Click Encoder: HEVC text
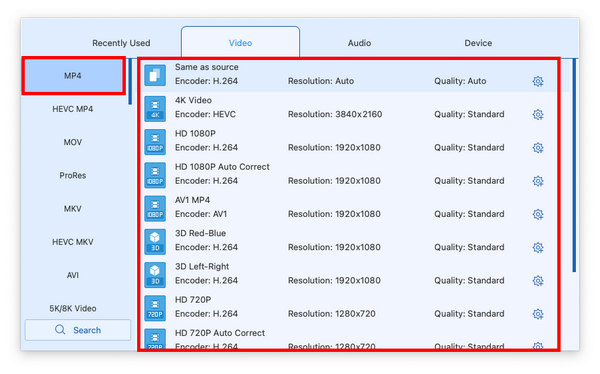This screenshot has width=600, height=374. [x=205, y=114]
